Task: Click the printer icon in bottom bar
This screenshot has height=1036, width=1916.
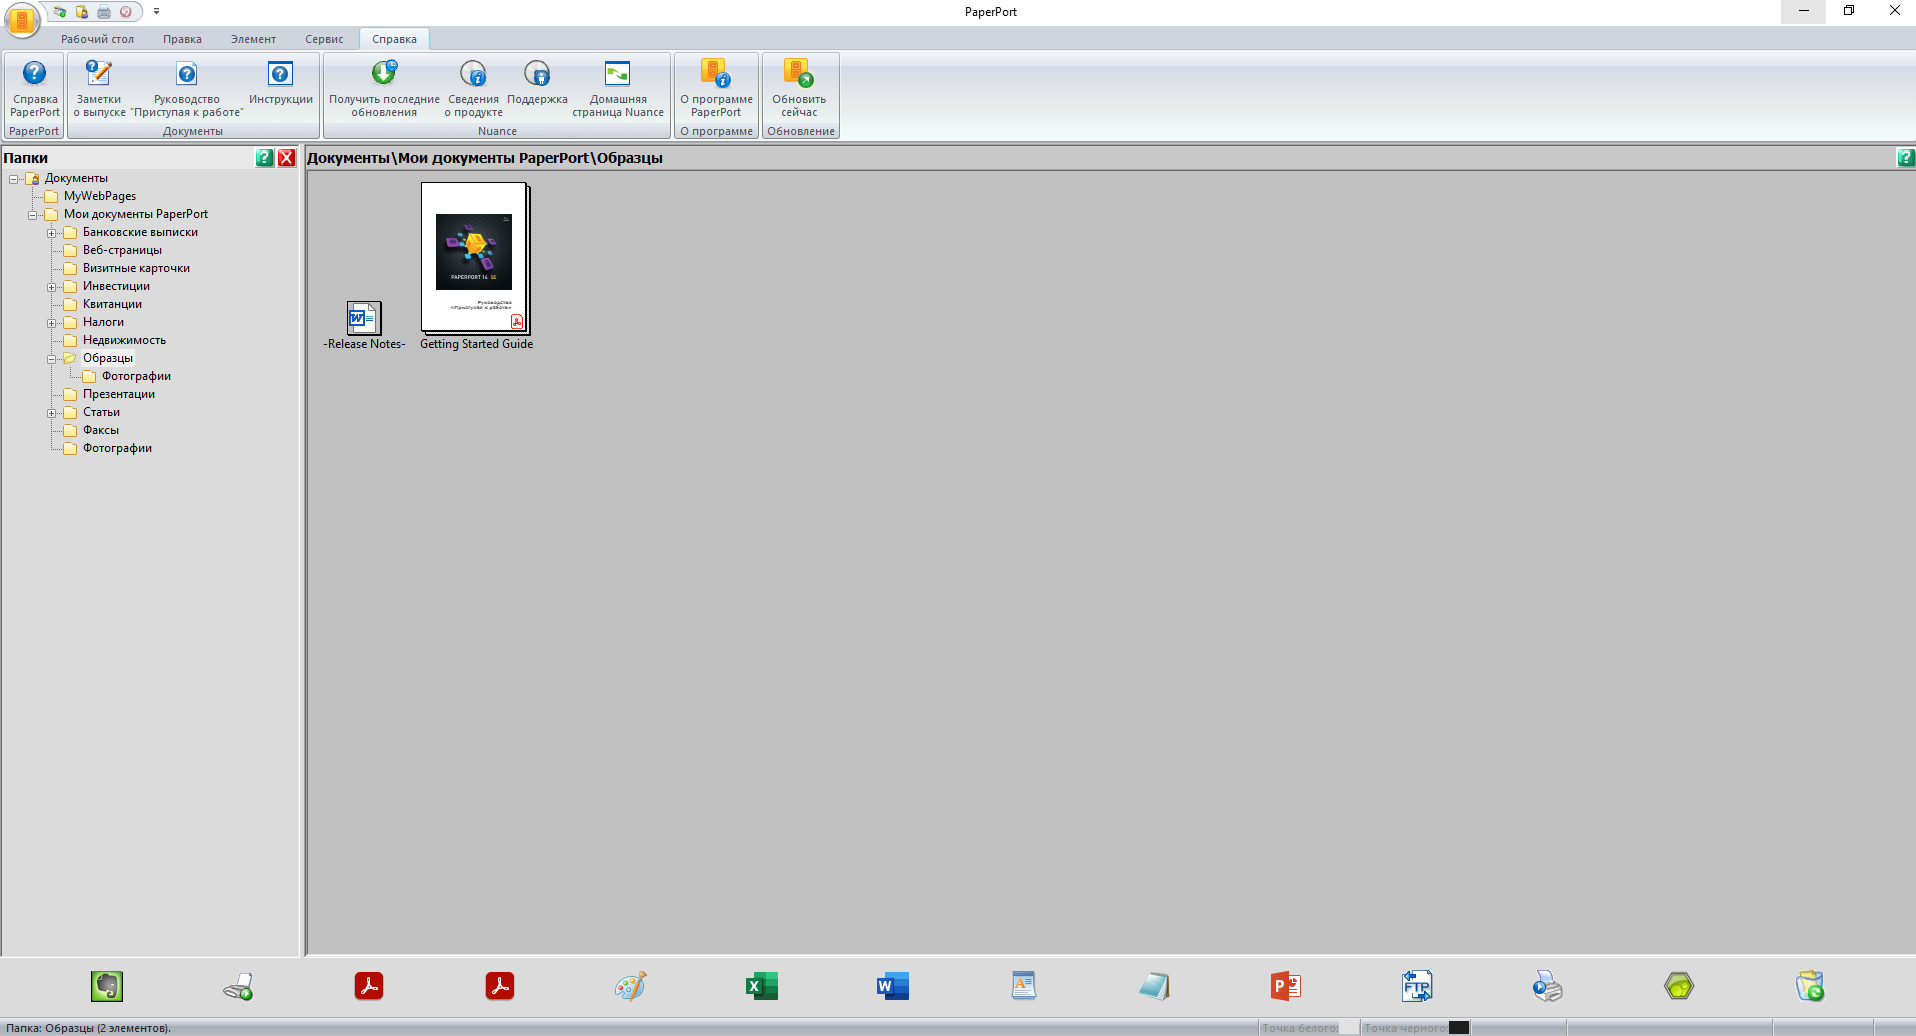Action: coord(1548,987)
